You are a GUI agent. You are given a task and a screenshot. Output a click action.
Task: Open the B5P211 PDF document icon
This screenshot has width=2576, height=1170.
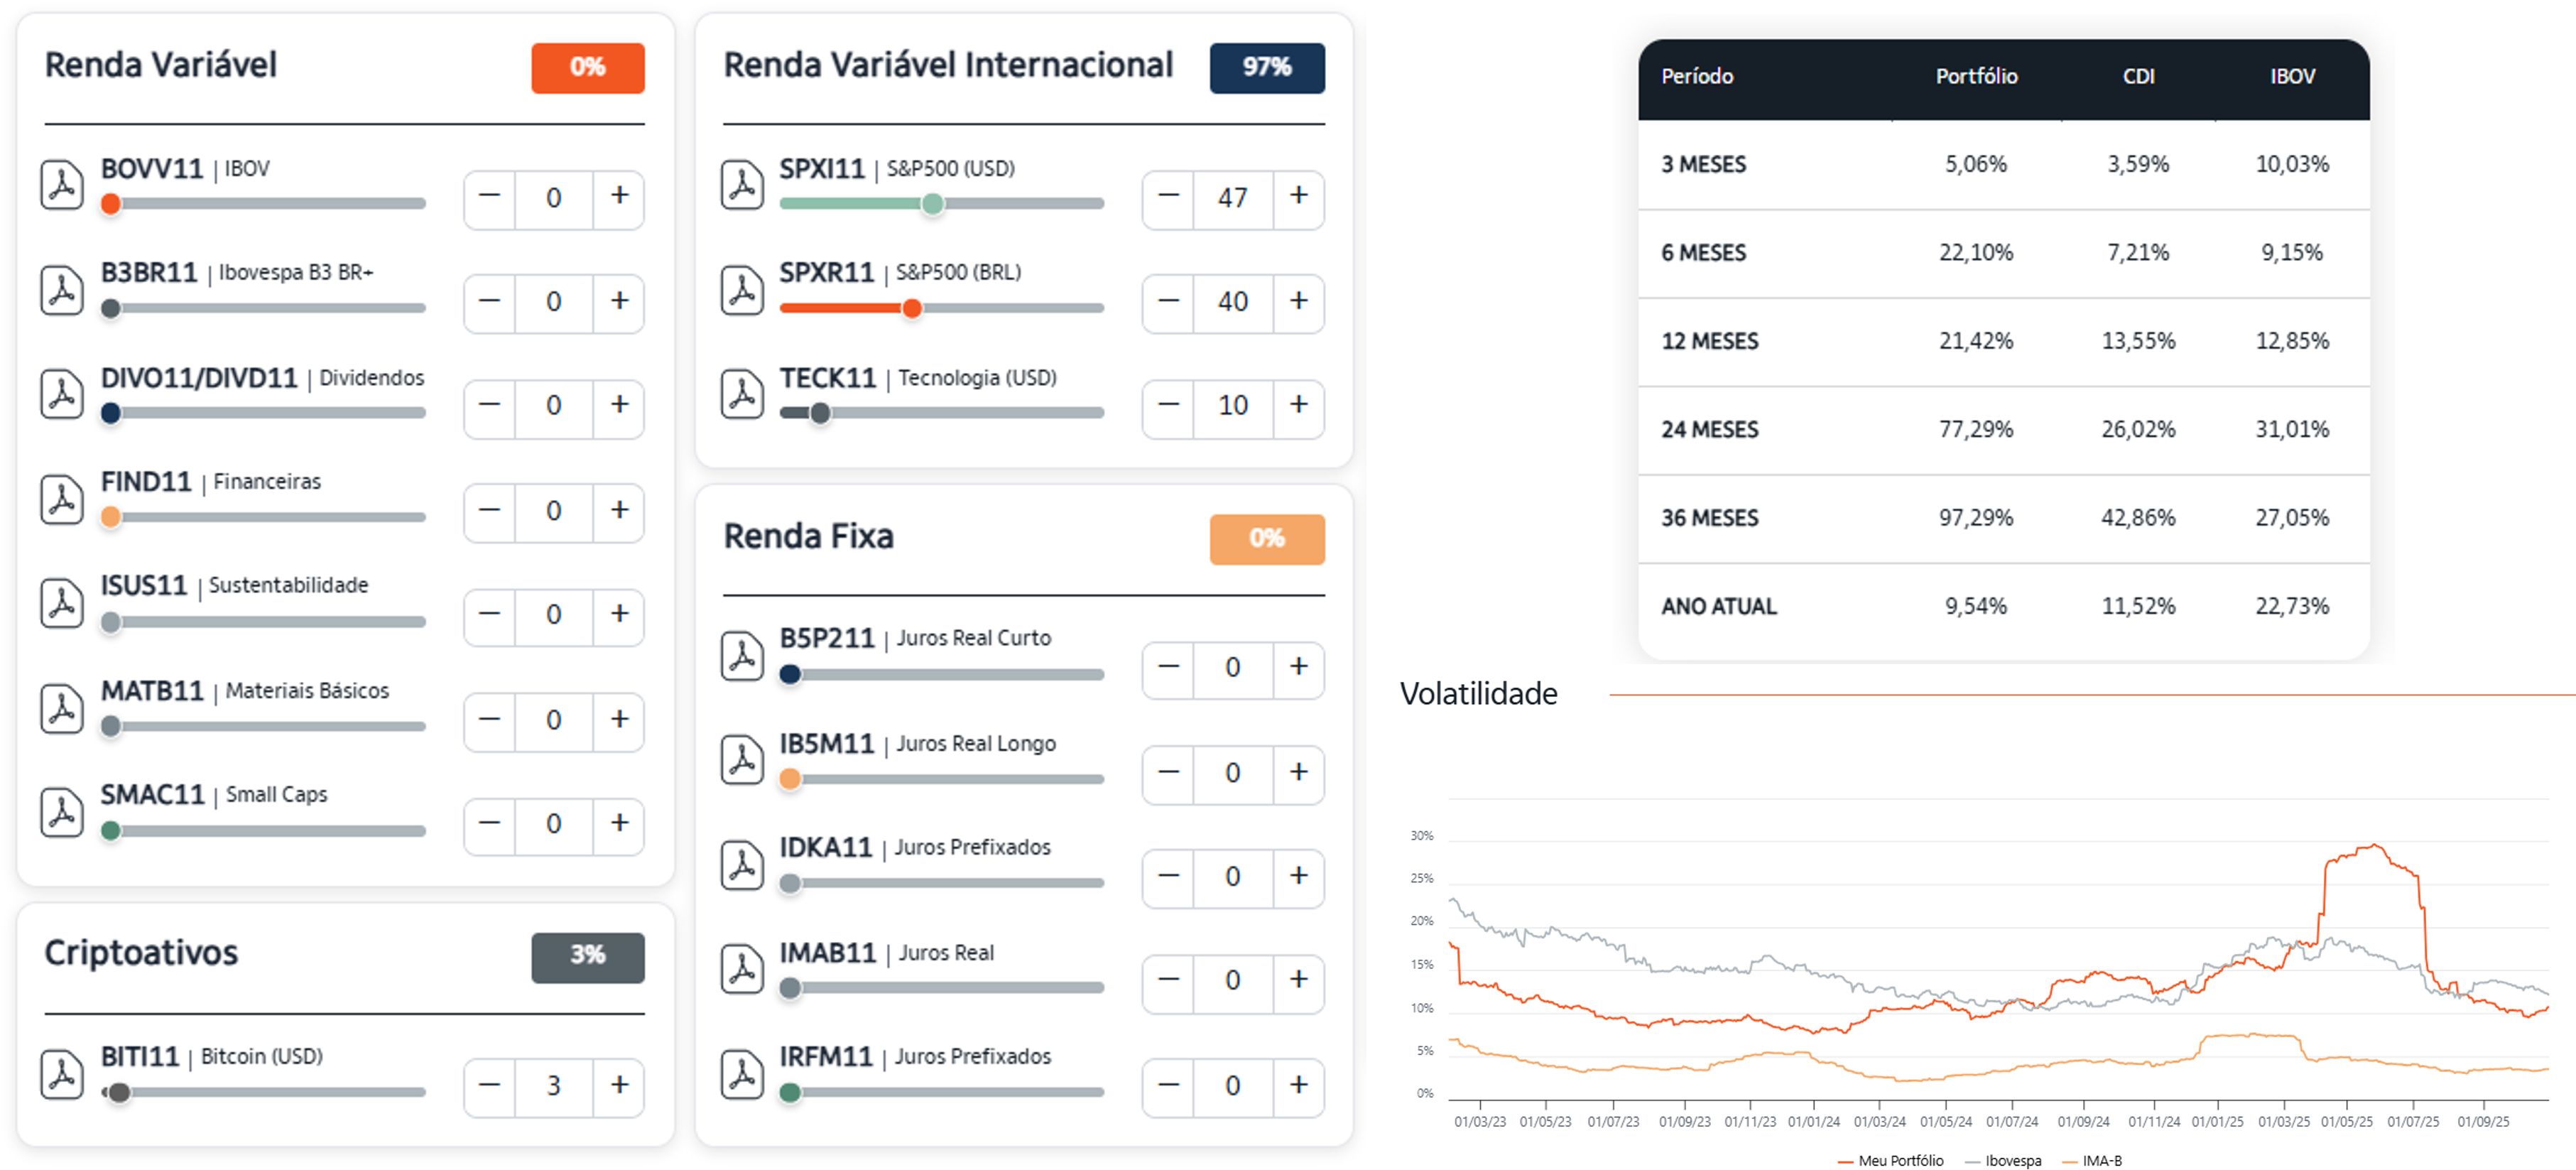click(742, 656)
